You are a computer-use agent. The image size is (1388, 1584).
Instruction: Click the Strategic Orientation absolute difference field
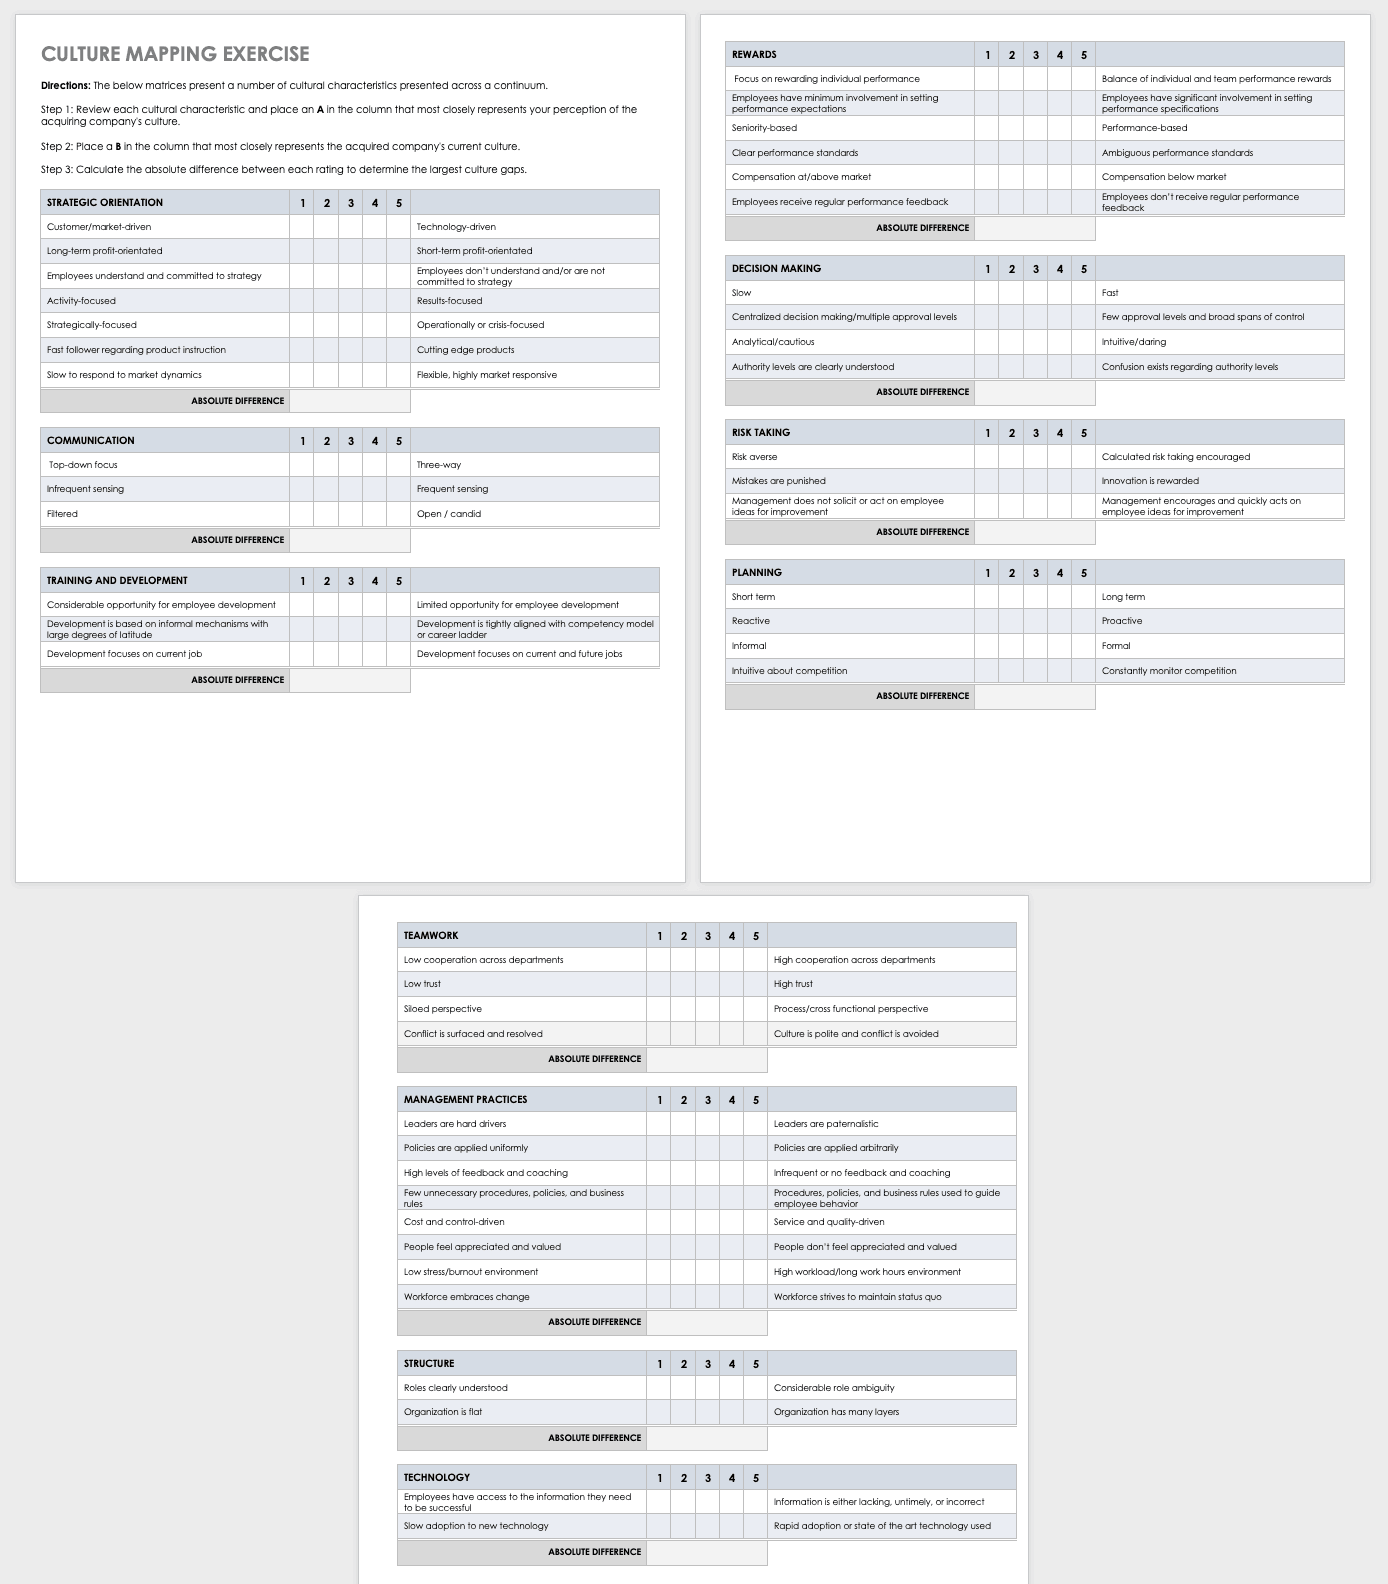pos(350,401)
